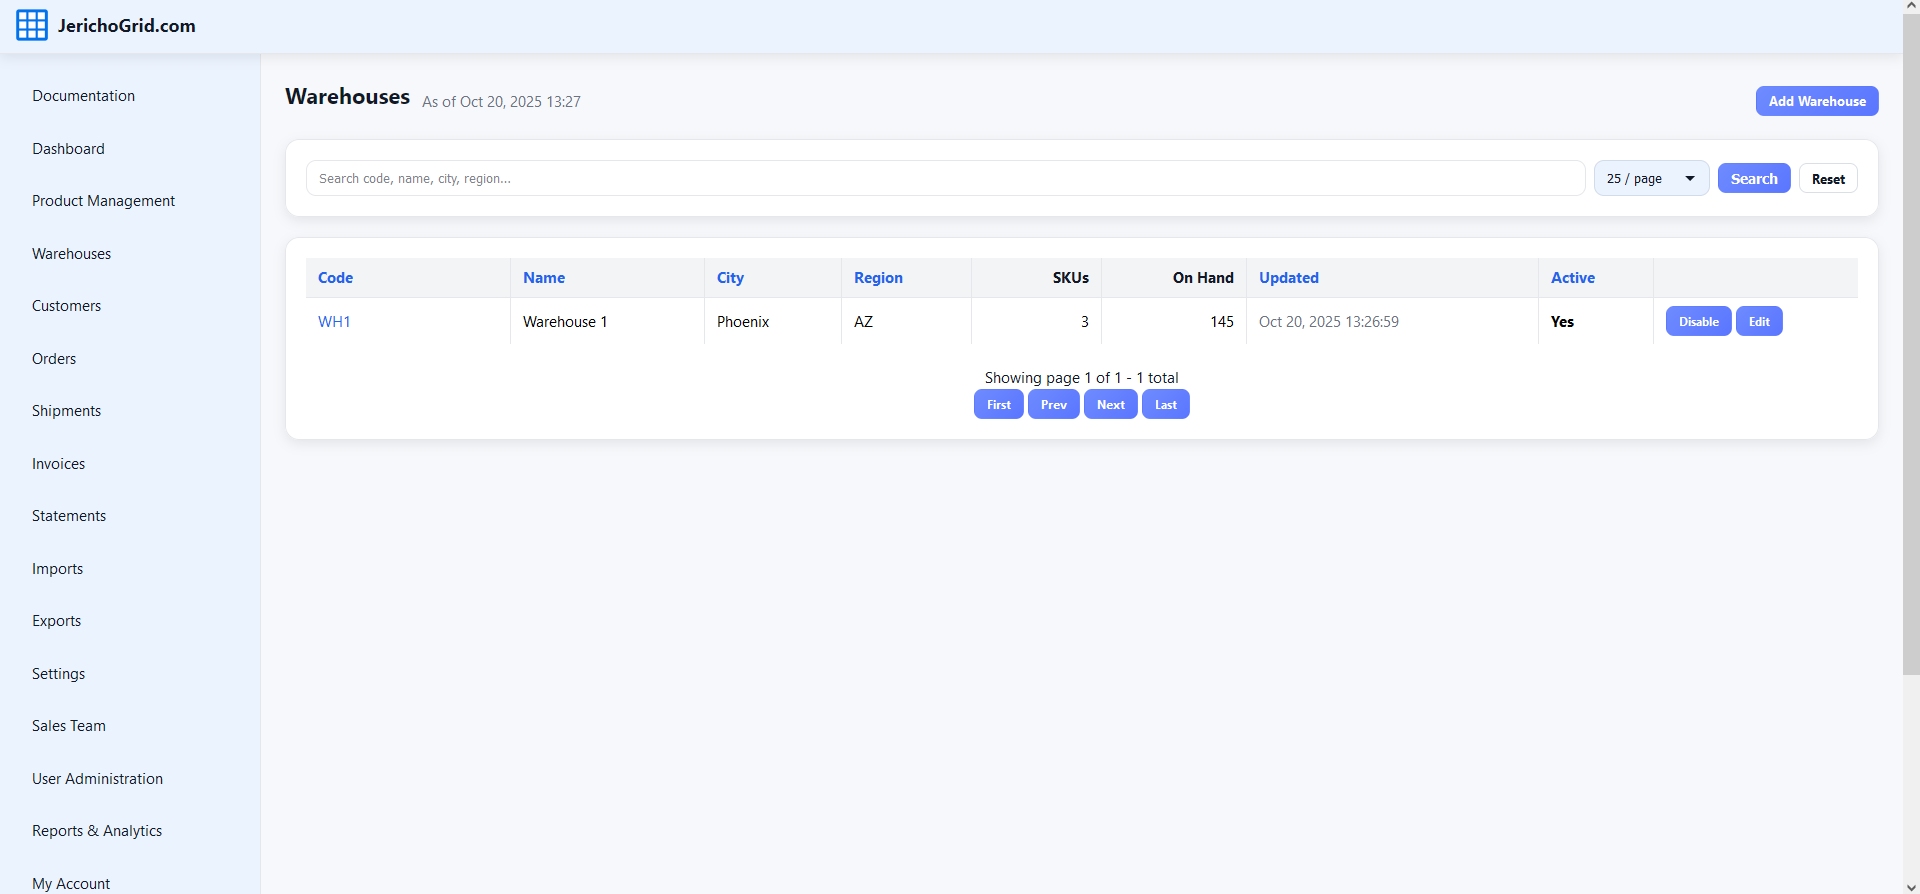Screen dimensions: 1920x894
Task: Reset the warehouse search filters
Action: pyautogui.click(x=1827, y=179)
